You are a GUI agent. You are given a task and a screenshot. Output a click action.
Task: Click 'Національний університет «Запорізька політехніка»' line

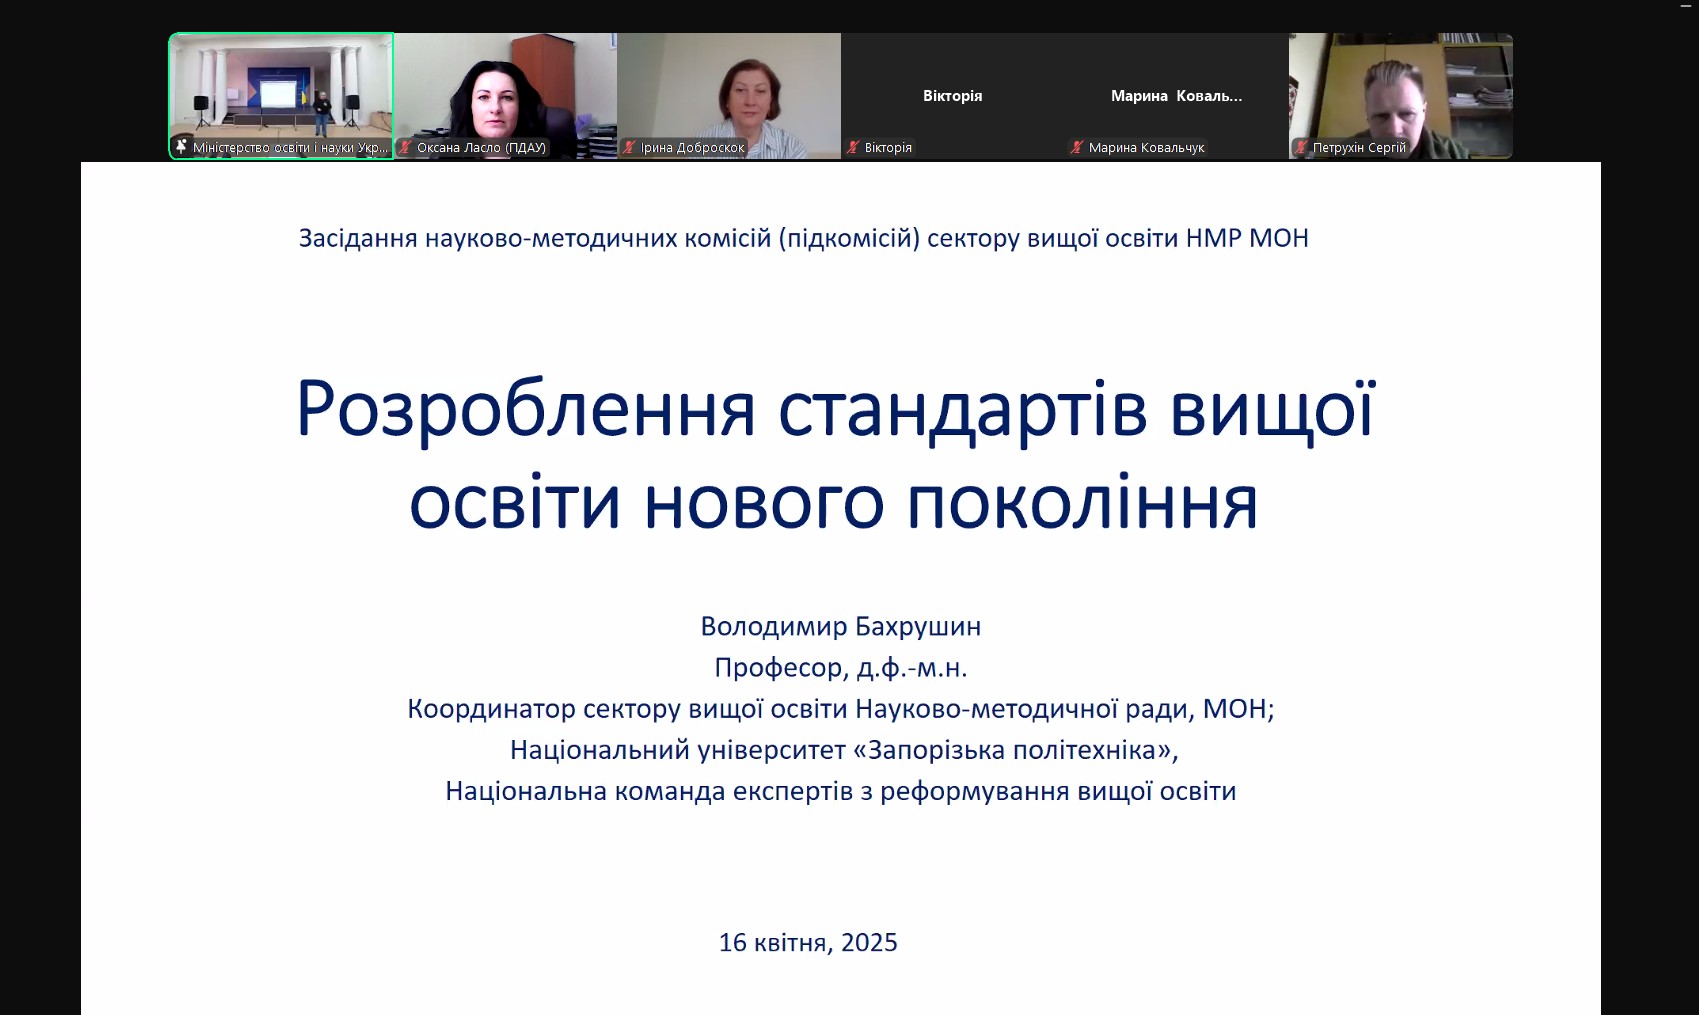(x=844, y=749)
